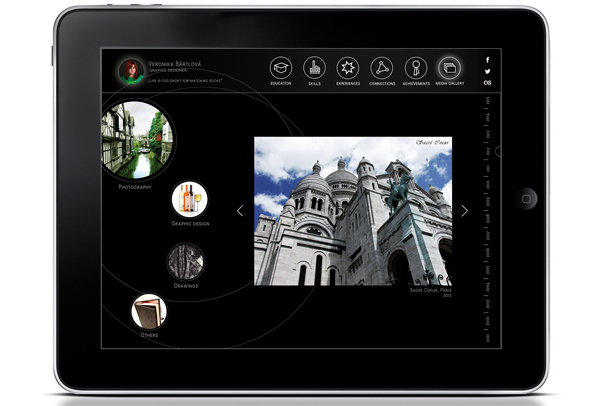Click the Graphic design text label

190,223
